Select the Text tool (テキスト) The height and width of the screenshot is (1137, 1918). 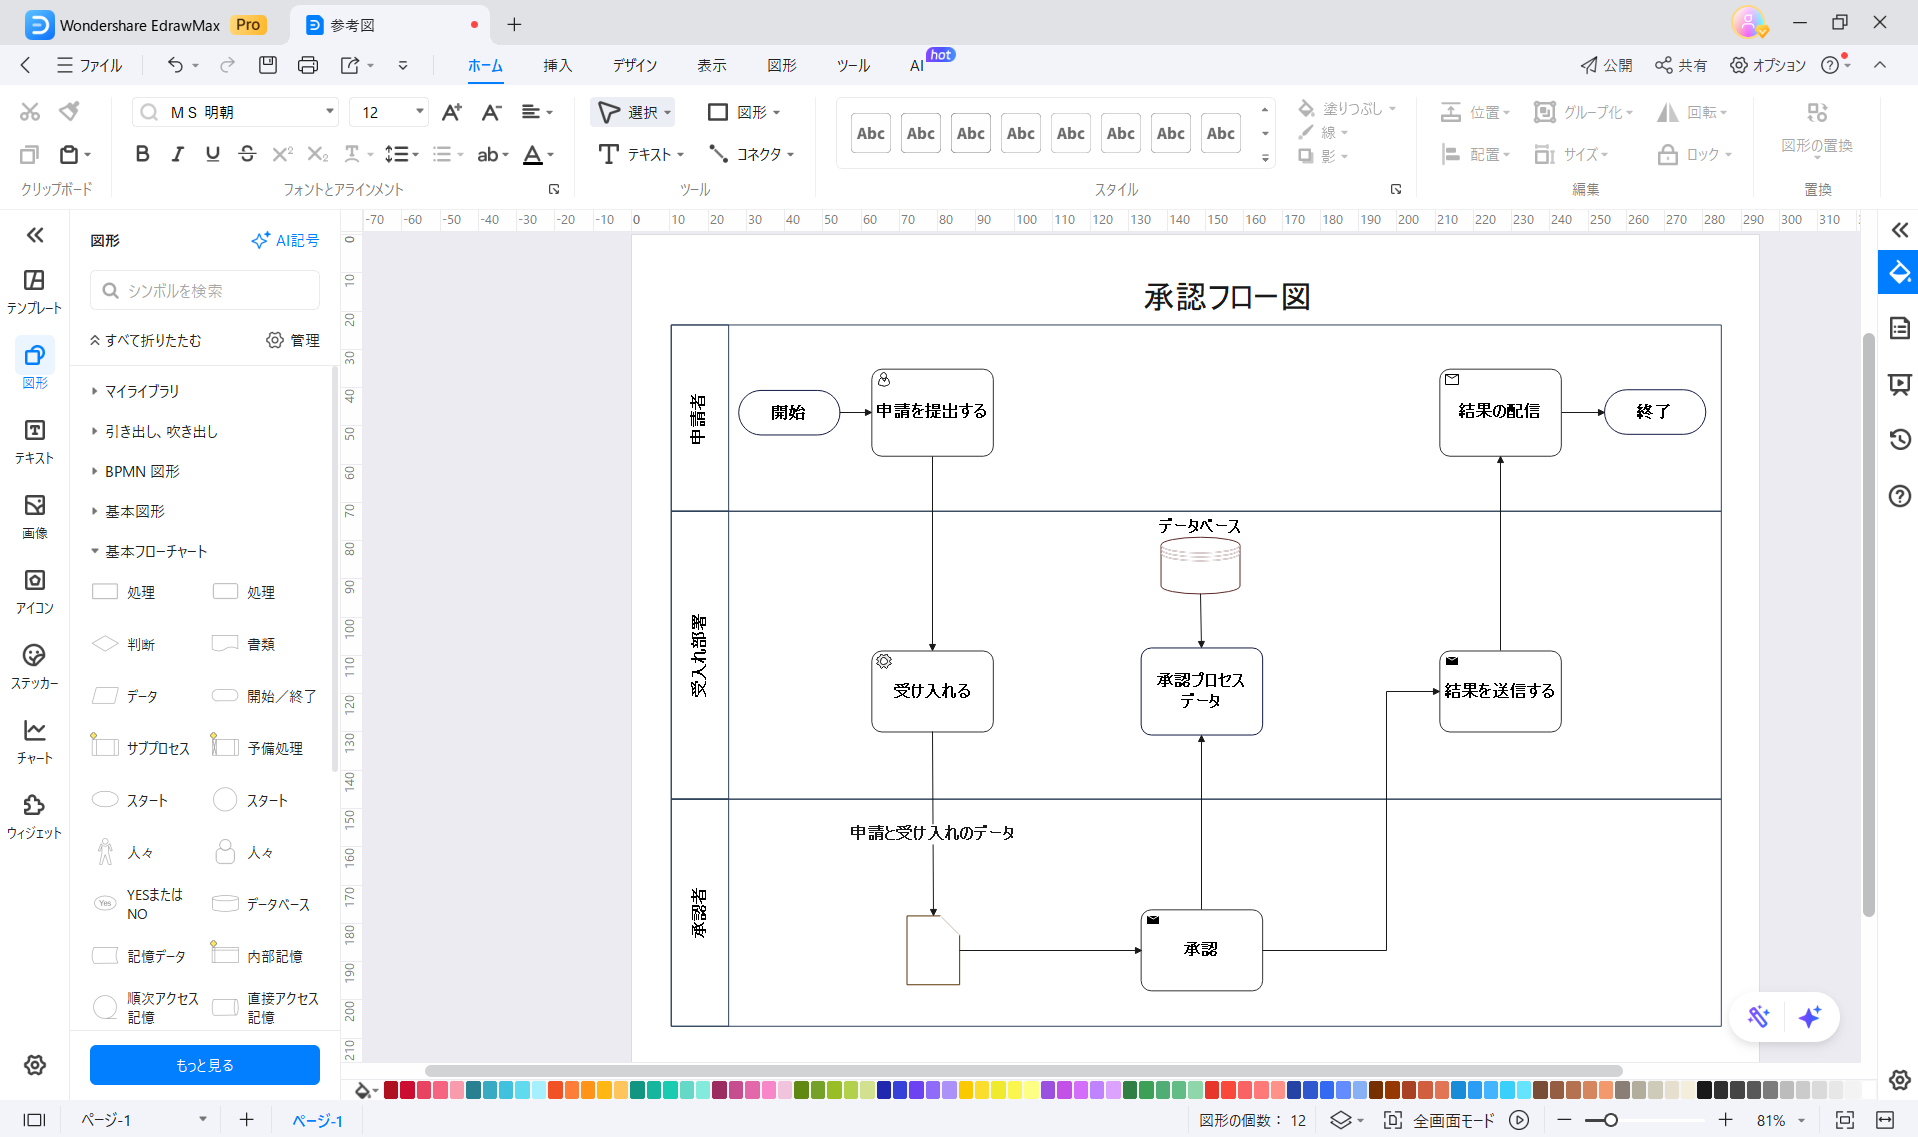click(x=640, y=154)
